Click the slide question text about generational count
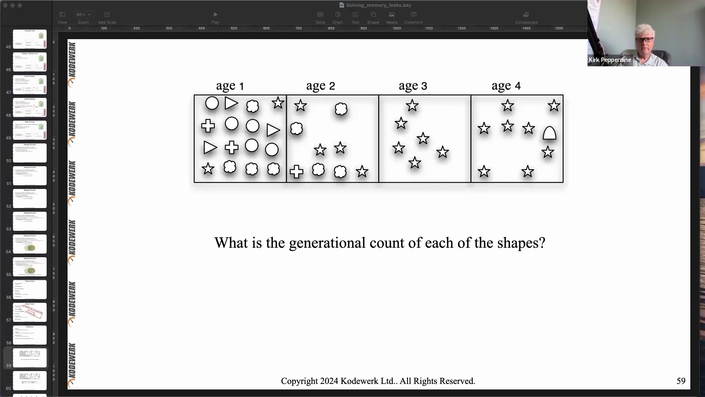Screen dimensions: 705x397 pos(380,243)
